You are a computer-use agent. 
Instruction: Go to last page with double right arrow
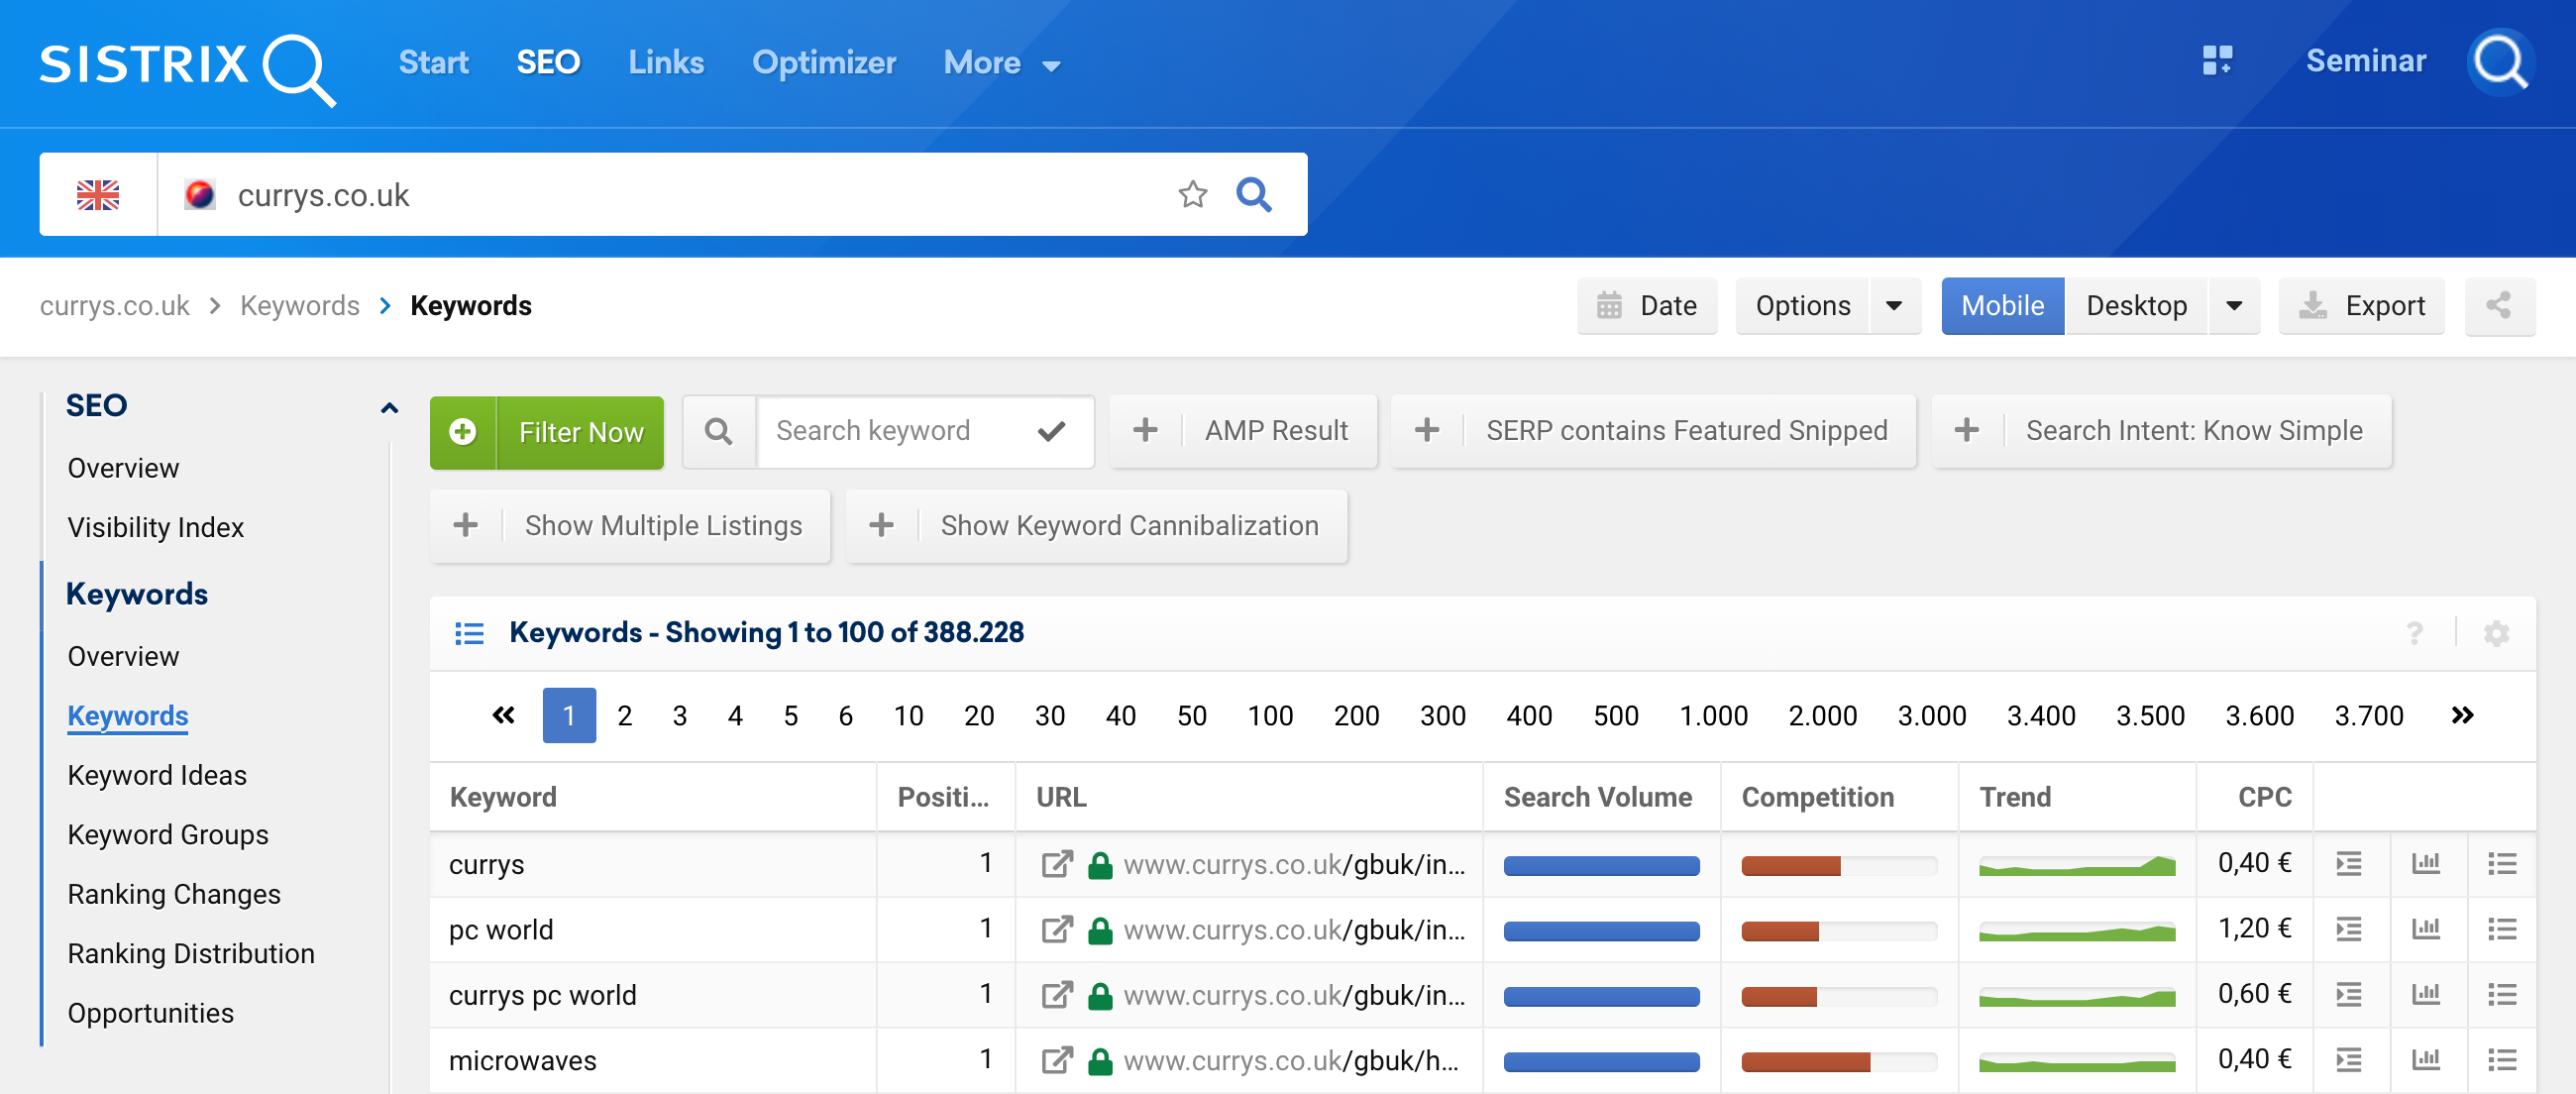(x=2462, y=715)
